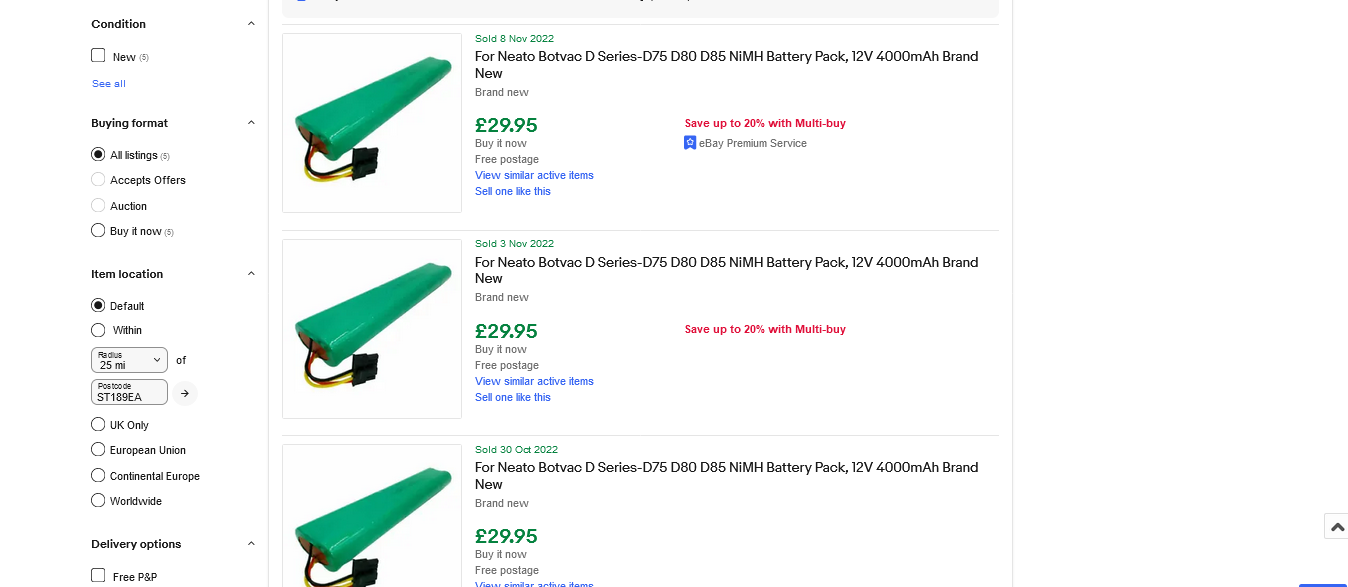Collapse the Buying format filter section
The image size is (1348, 587).
pyautogui.click(x=251, y=123)
